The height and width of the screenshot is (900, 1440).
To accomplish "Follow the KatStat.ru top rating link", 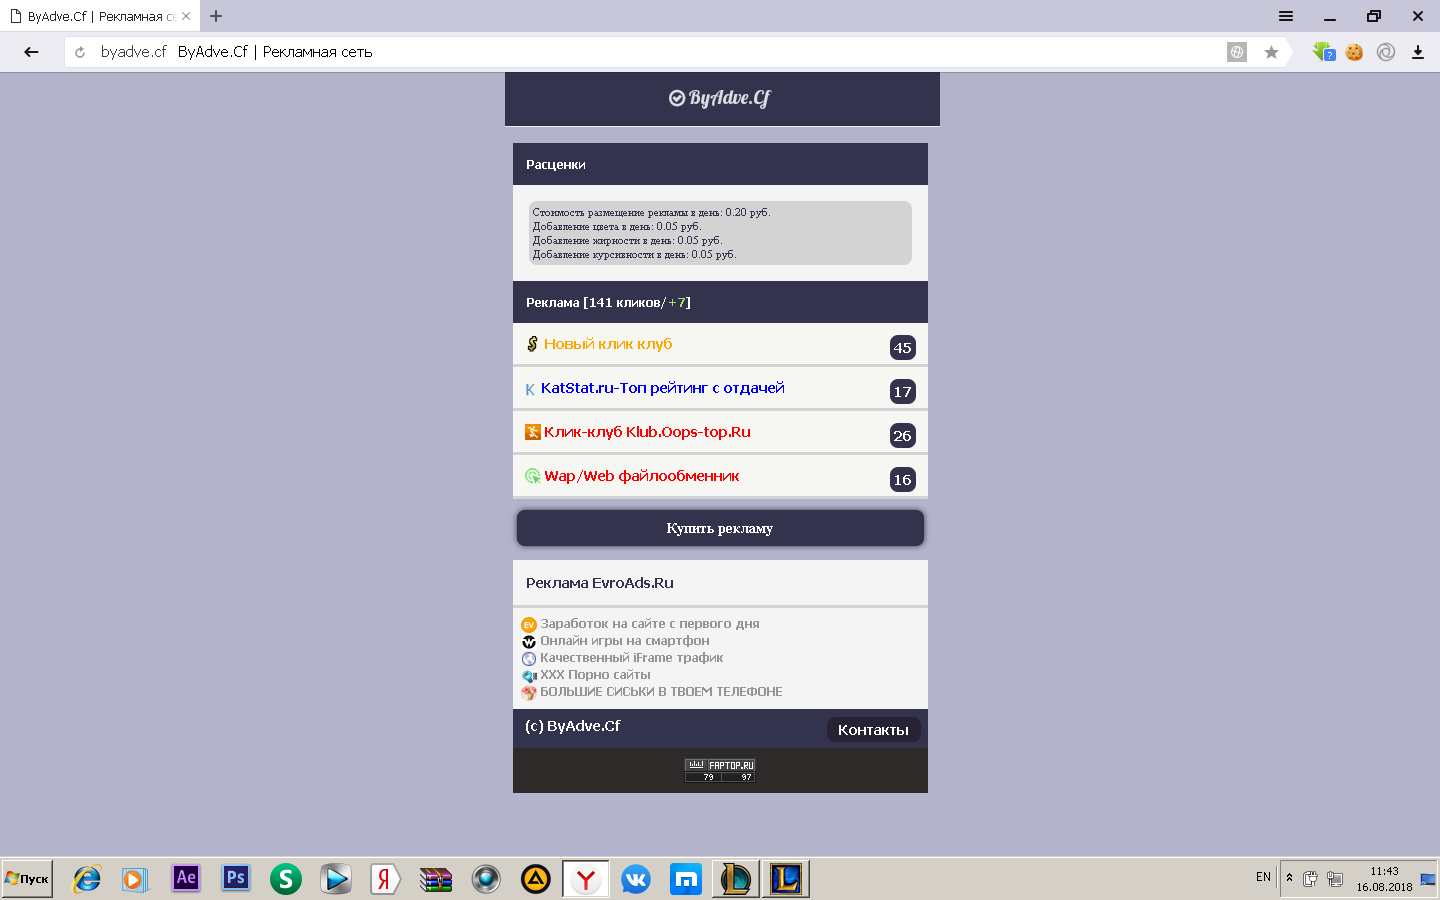I will [x=662, y=388].
